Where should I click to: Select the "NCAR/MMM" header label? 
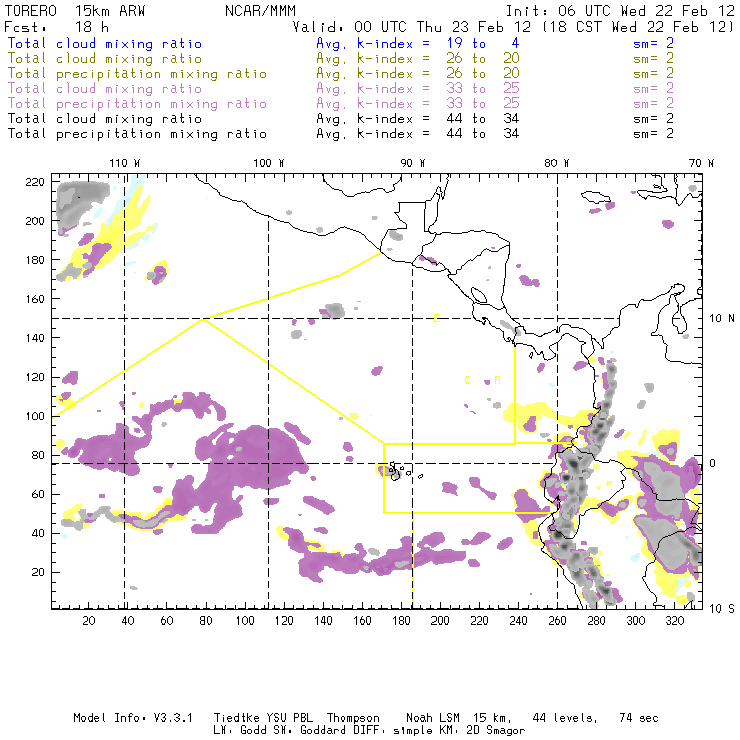261,11
